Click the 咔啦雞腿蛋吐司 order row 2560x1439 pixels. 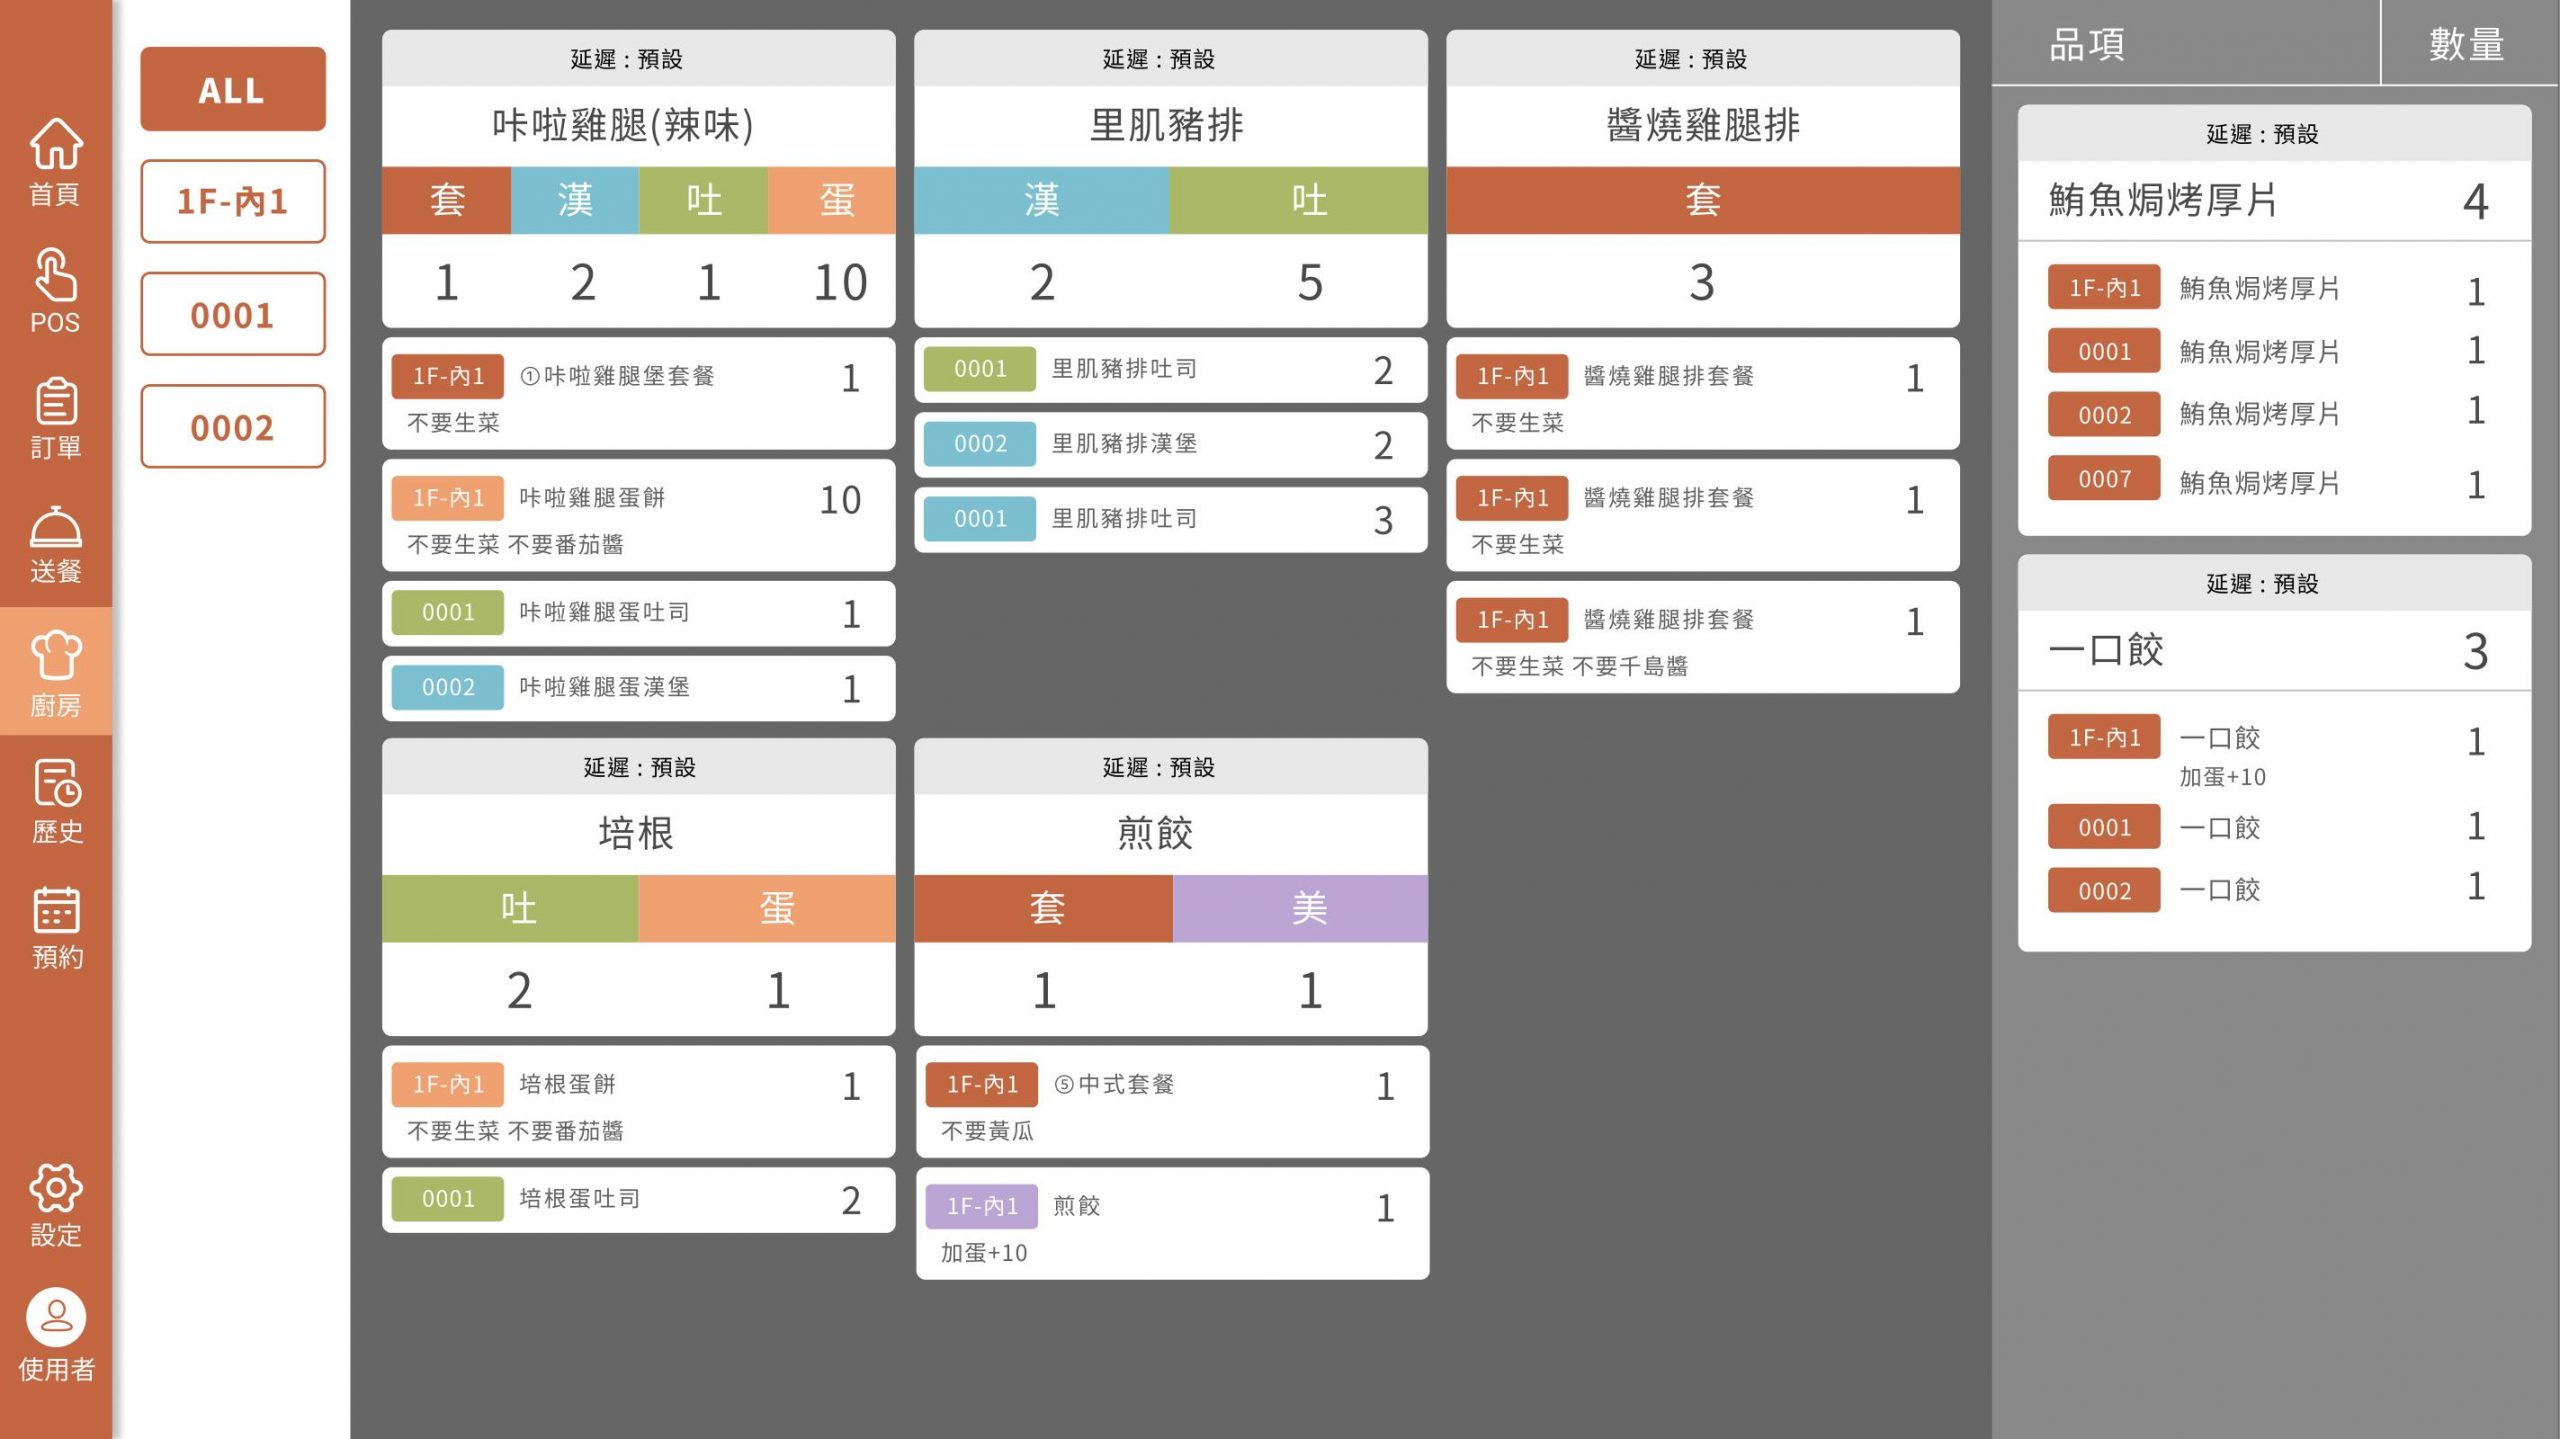(x=638, y=613)
